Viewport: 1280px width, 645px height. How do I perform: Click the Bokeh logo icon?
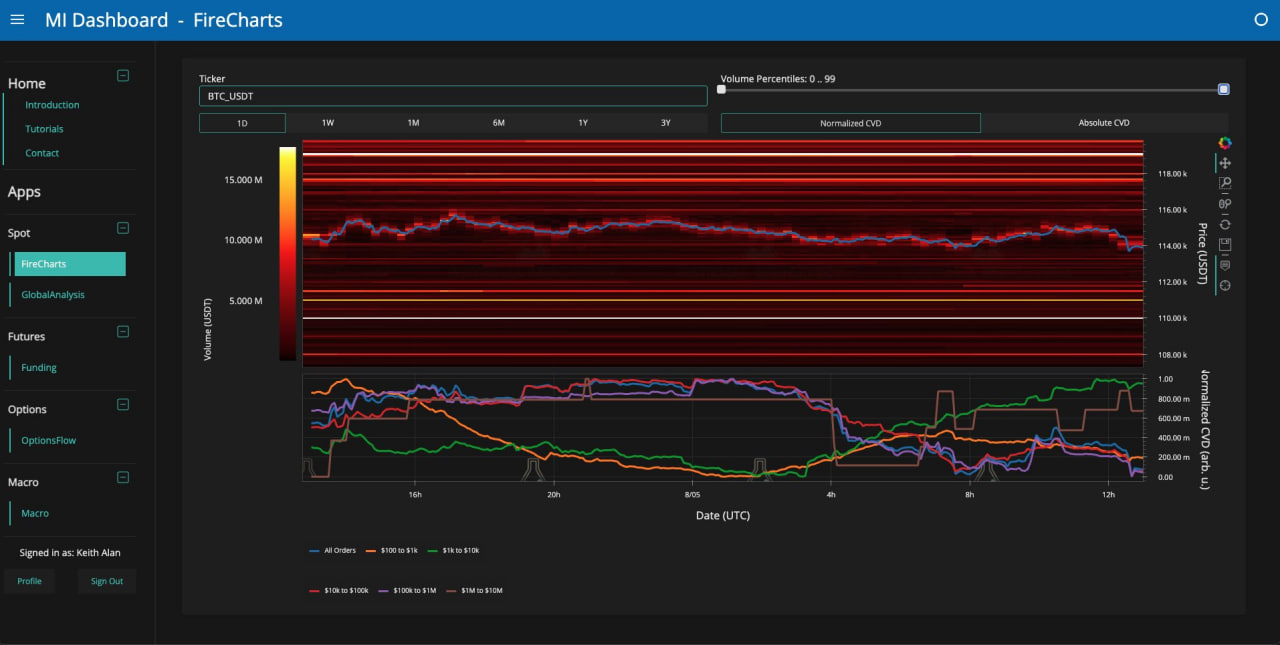[1225, 143]
